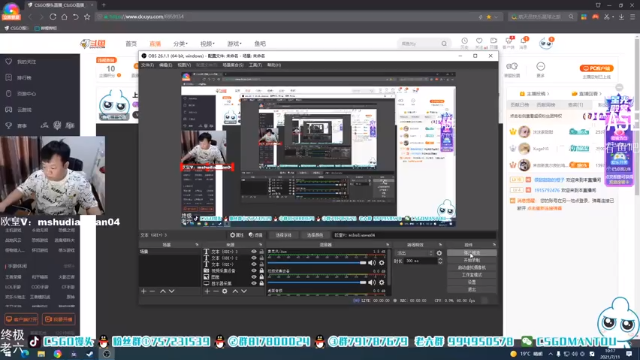Open the 视图(V) menu in OBS

click(184, 65)
